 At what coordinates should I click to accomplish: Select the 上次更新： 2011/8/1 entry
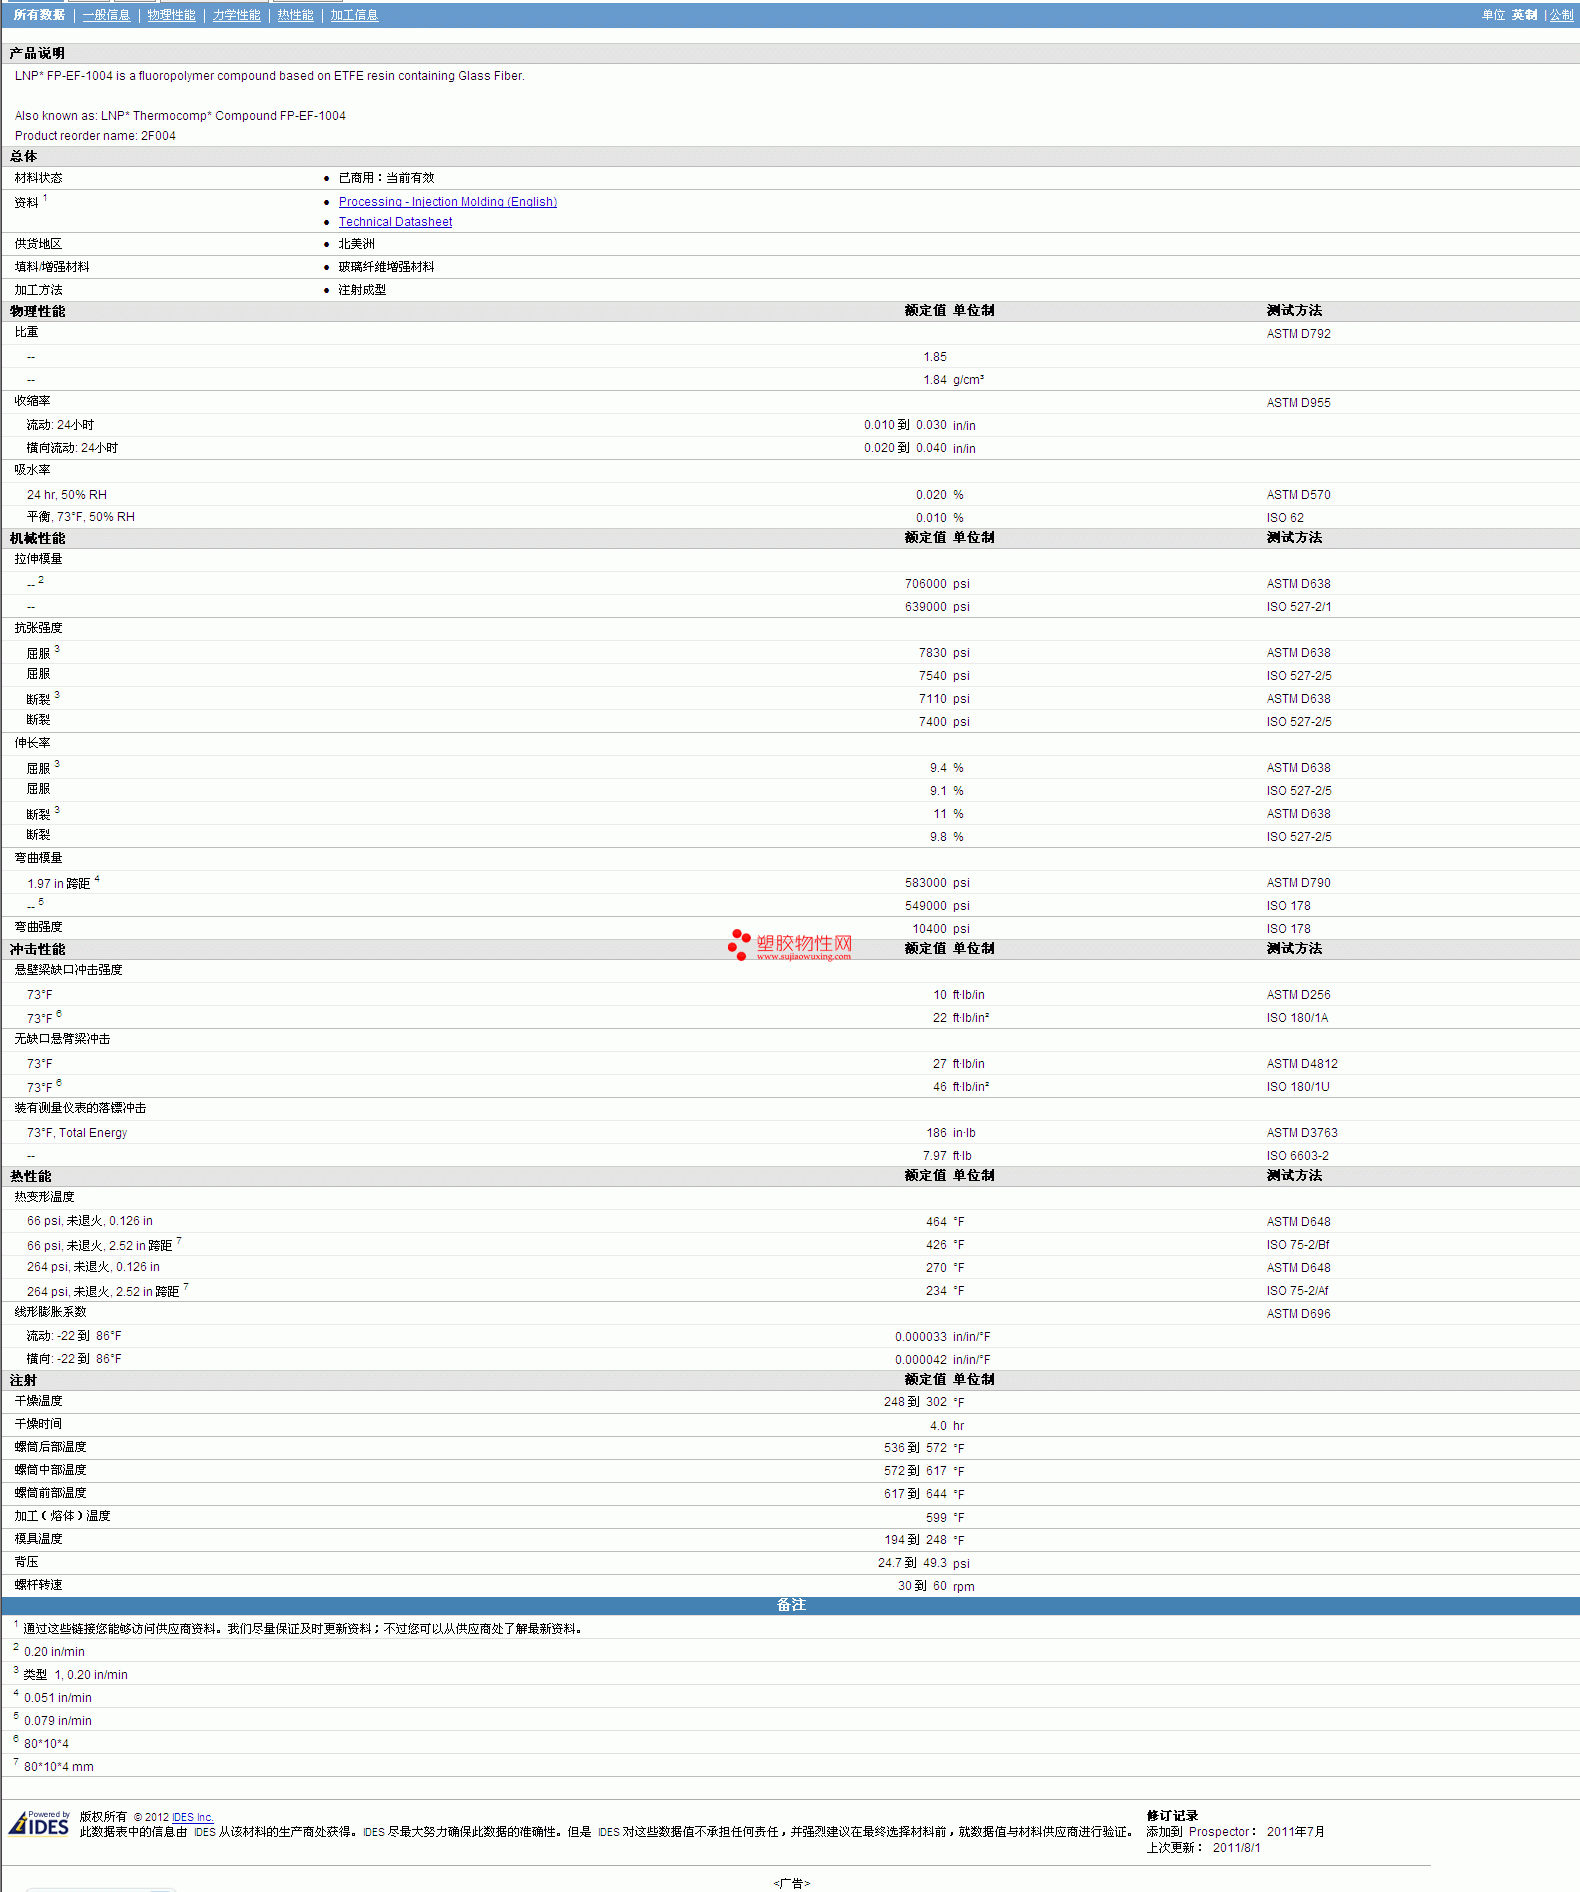1203,1848
